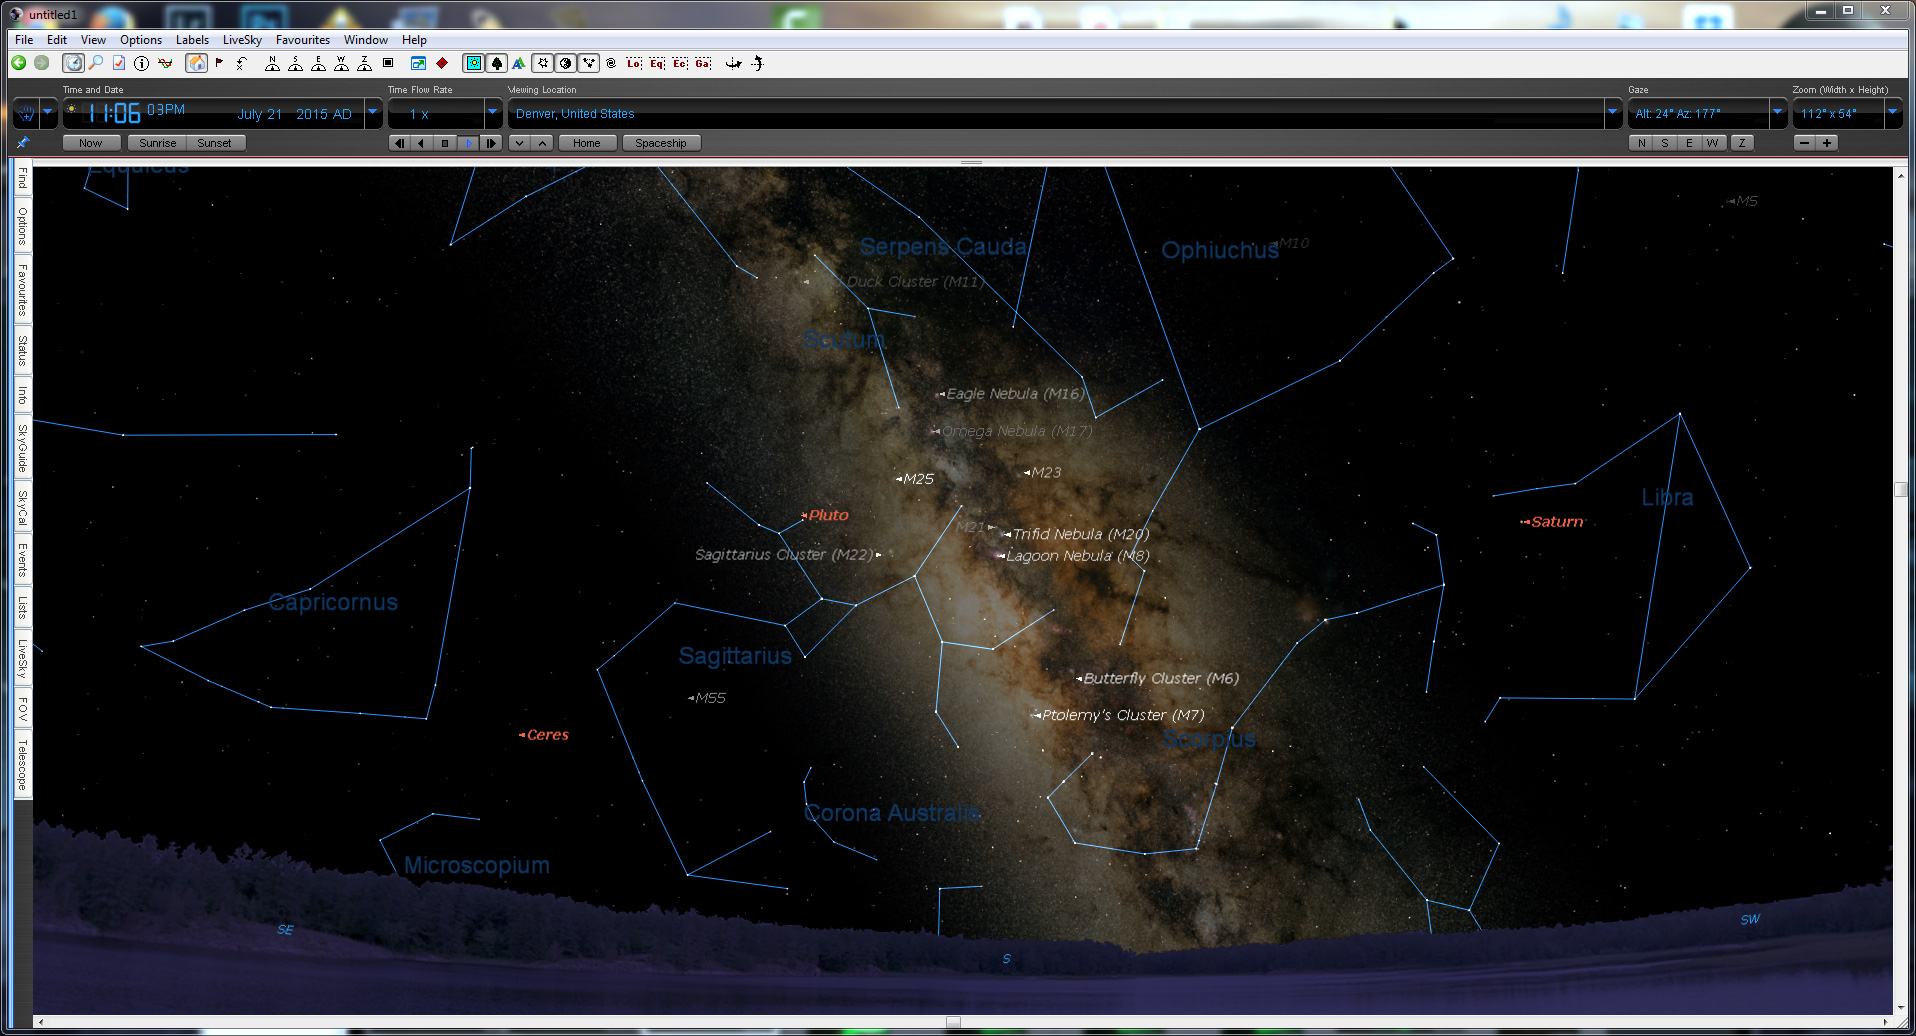Open the File menu

point(24,40)
